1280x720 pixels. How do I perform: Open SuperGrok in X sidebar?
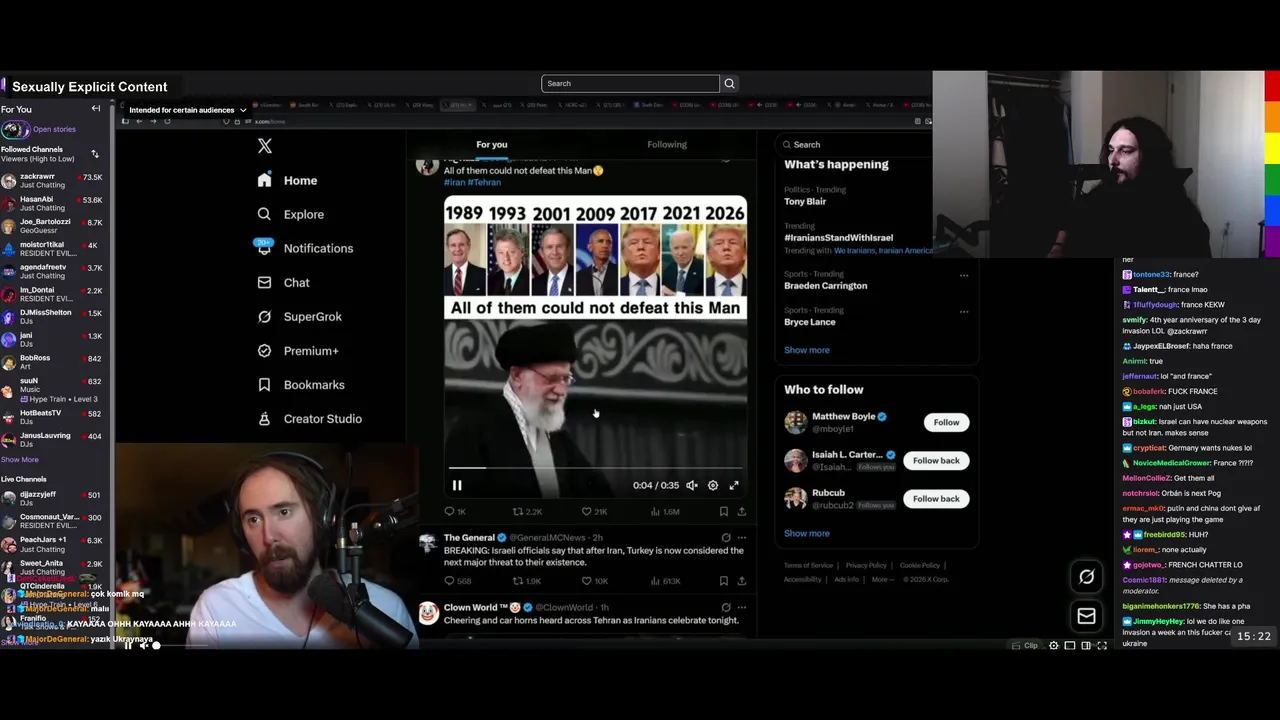(299, 317)
